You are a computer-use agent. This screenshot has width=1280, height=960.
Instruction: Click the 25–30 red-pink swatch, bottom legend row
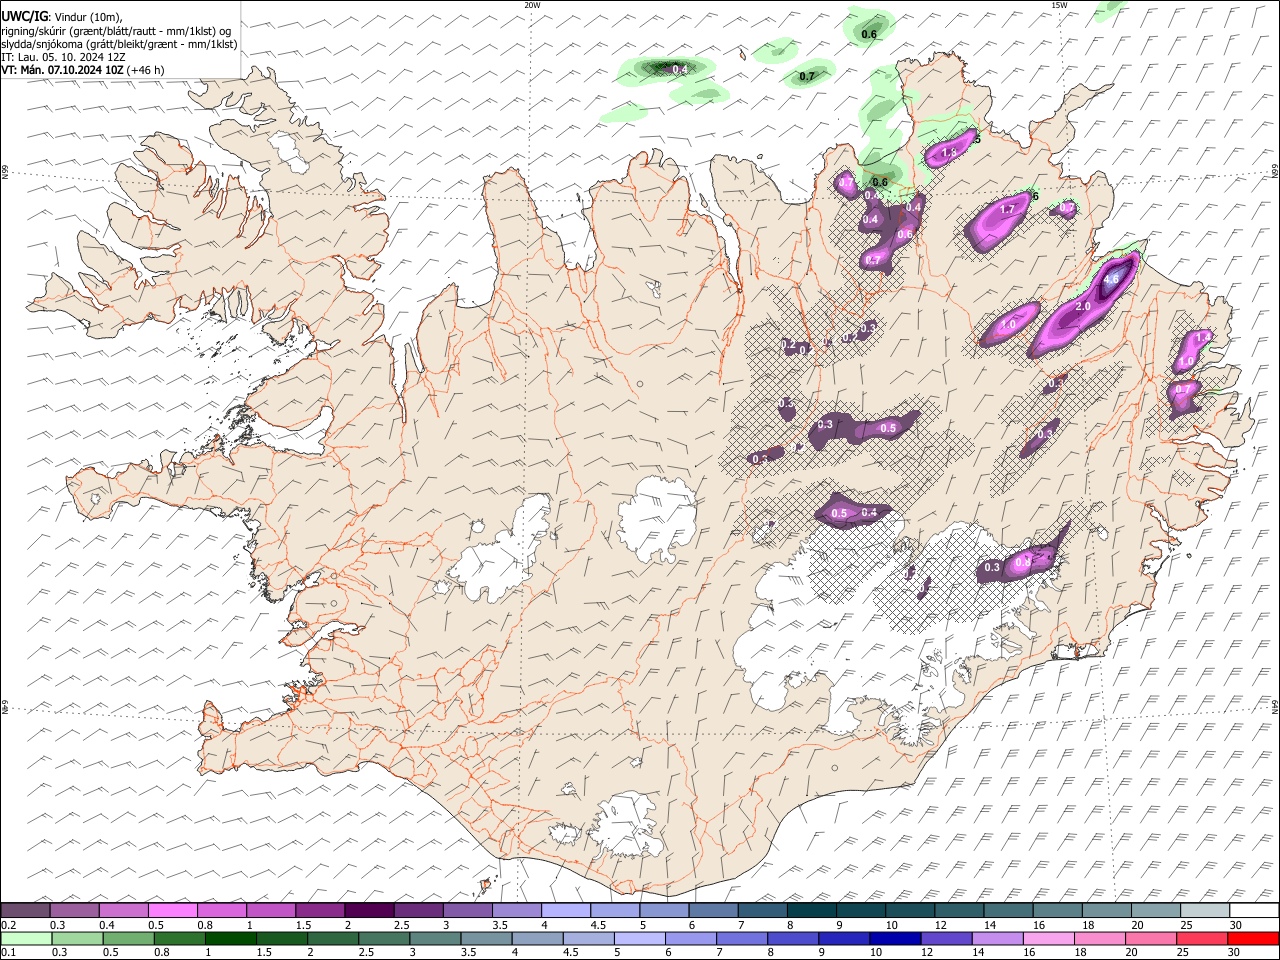tap(1201, 938)
